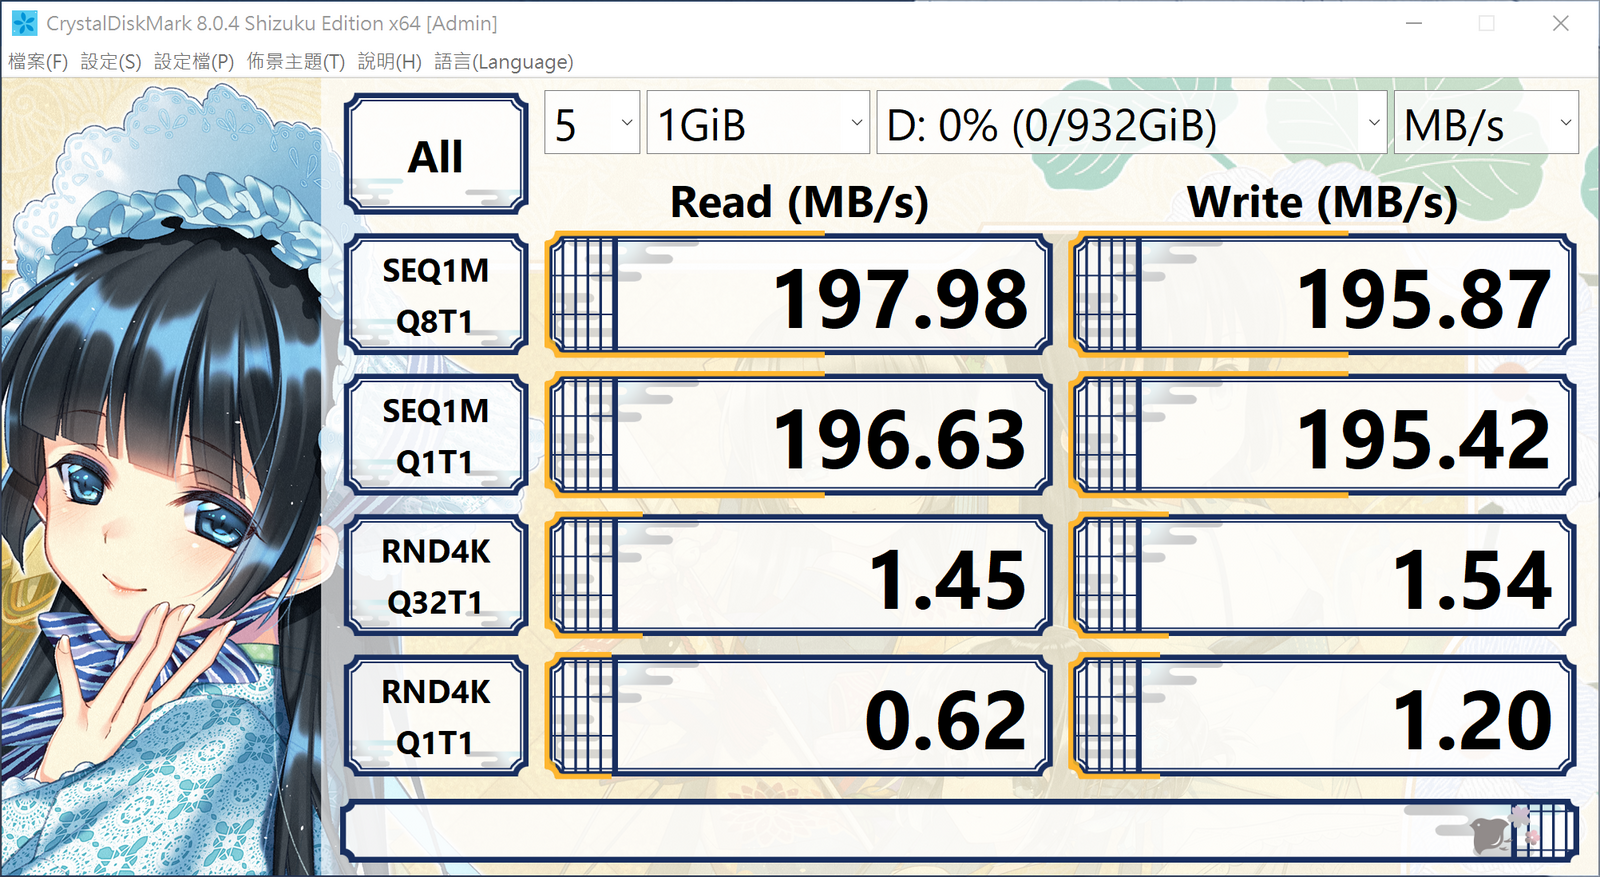Image resolution: width=1600 pixels, height=877 pixels.
Task: Run the RND4K Q1T1 benchmark
Action: tap(436, 716)
